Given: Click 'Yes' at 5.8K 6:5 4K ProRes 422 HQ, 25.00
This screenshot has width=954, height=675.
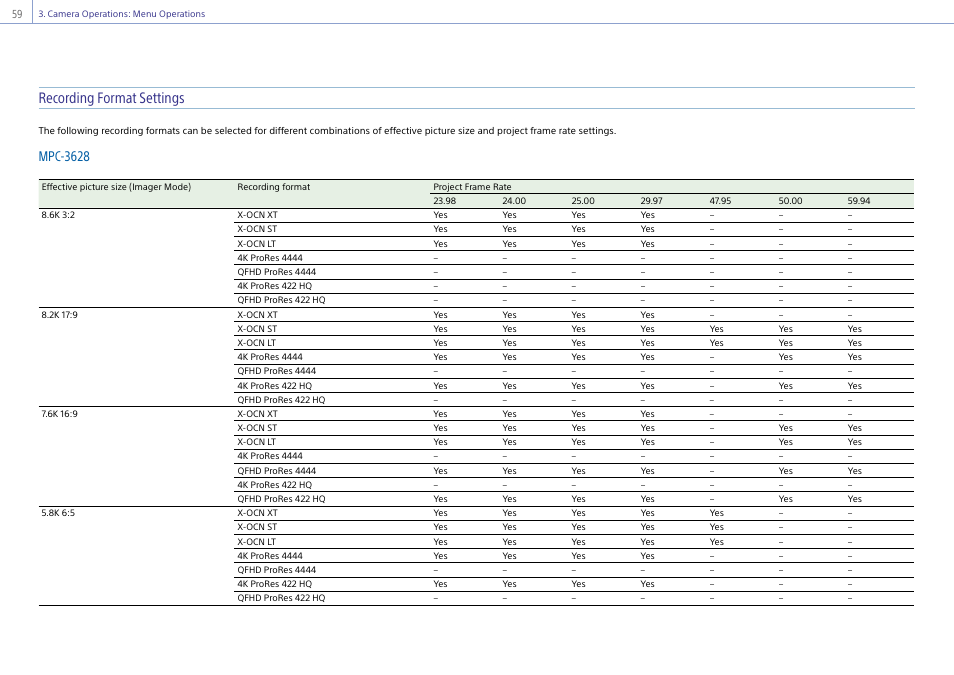Looking at the screenshot, I should [x=579, y=584].
